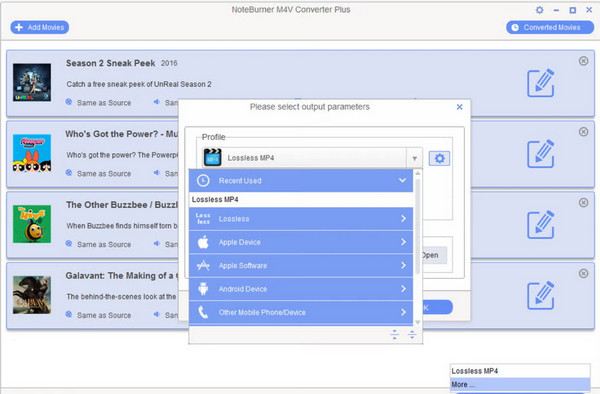Remove Who's Got the Power from list
Viewport: 600px width, 394px height.
click(583, 132)
